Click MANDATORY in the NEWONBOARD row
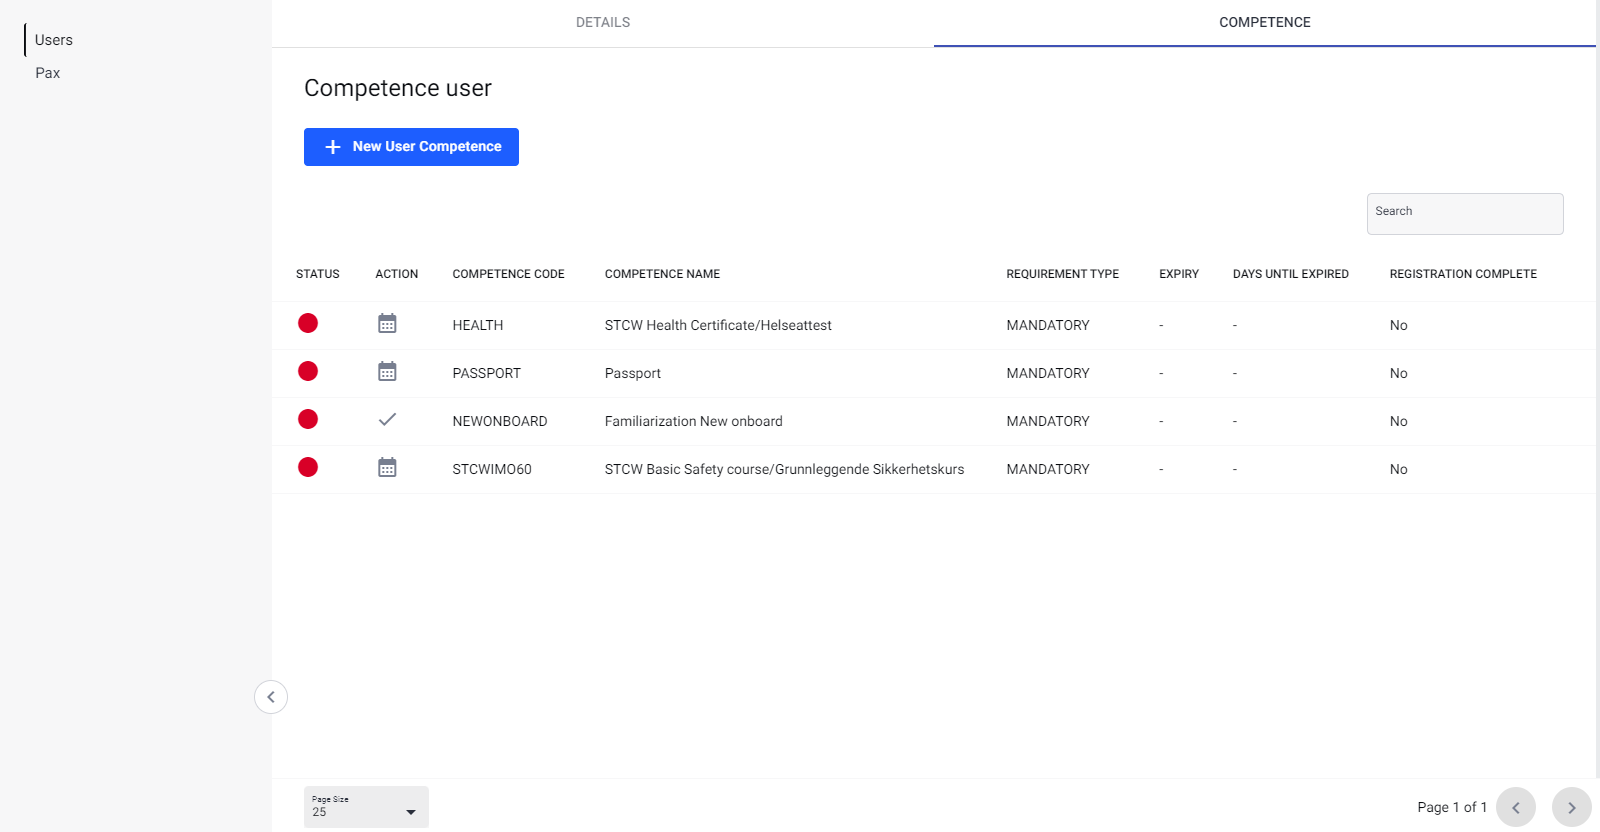Screen dimensions: 1600x832 (x=1048, y=421)
